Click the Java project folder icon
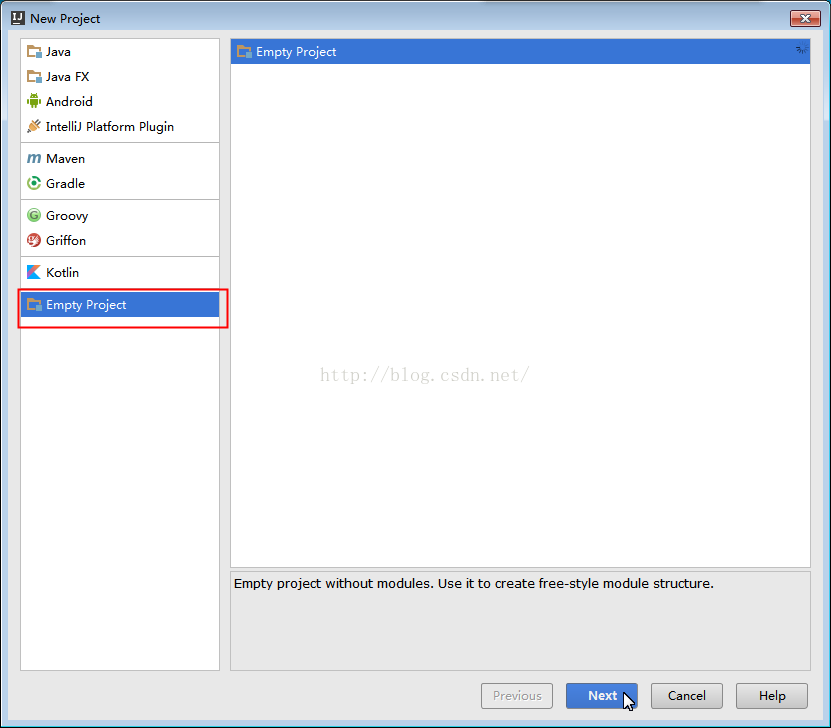 click(x=34, y=51)
